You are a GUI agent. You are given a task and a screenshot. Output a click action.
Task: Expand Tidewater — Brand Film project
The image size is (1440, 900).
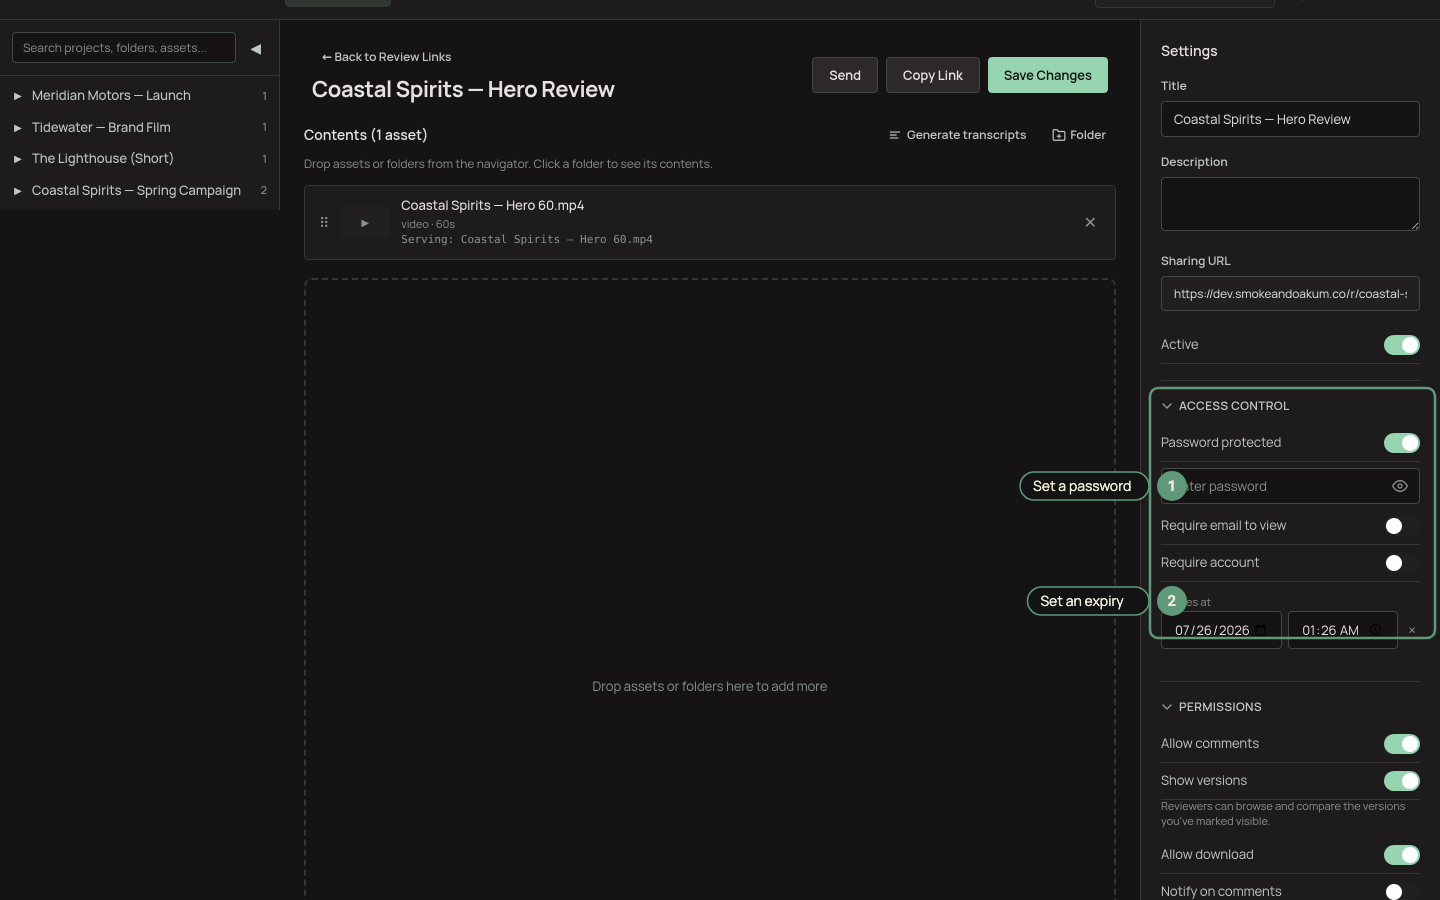coord(17,128)
